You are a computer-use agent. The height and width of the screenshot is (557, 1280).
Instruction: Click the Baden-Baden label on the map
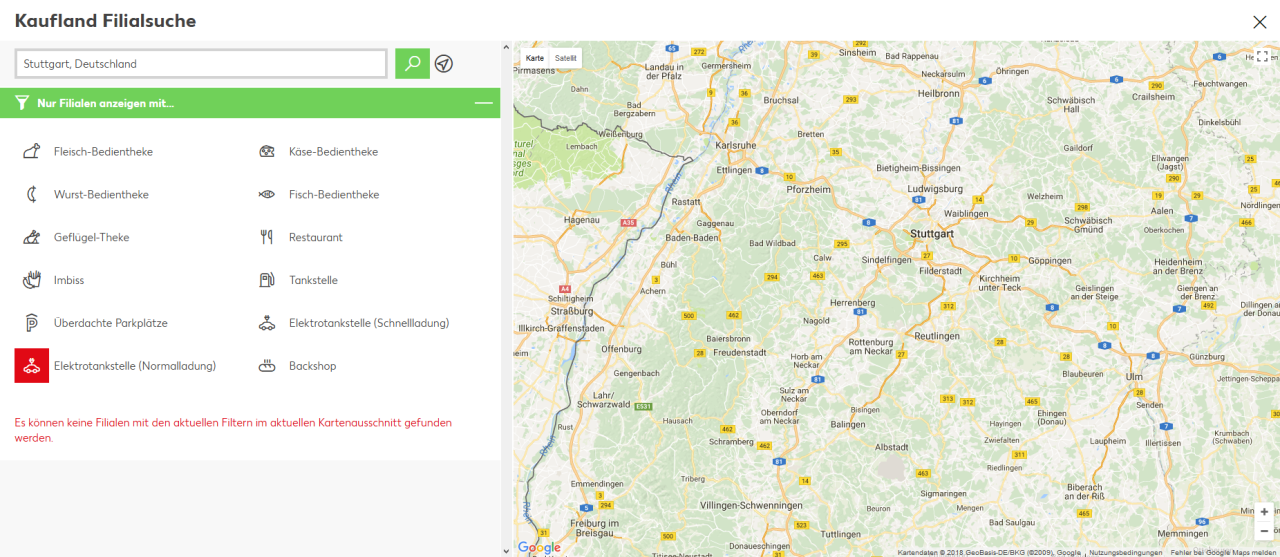[692, 238]
